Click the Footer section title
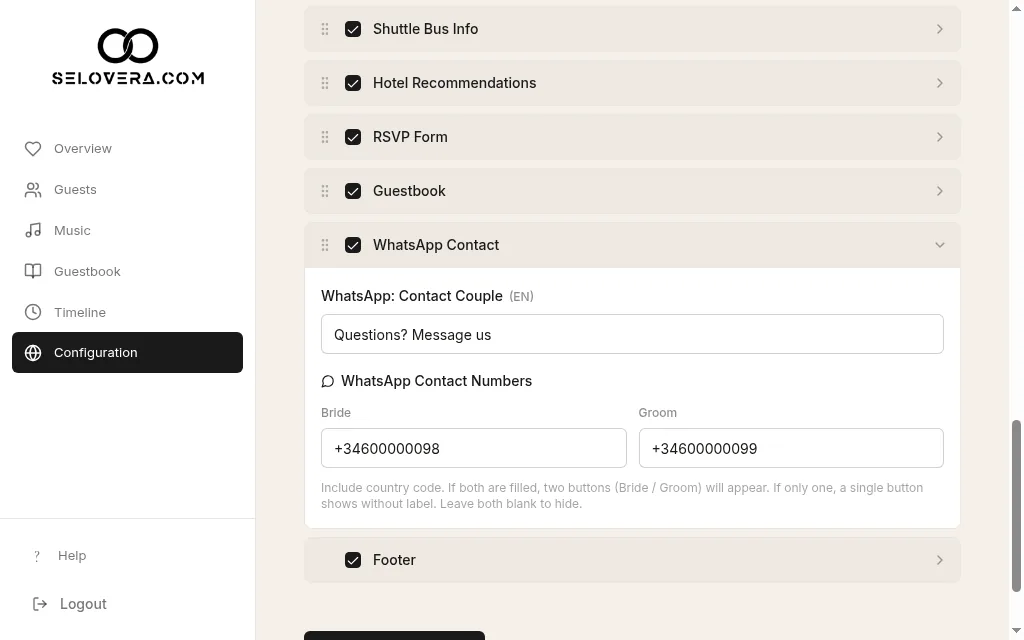 tap(394, 560)
